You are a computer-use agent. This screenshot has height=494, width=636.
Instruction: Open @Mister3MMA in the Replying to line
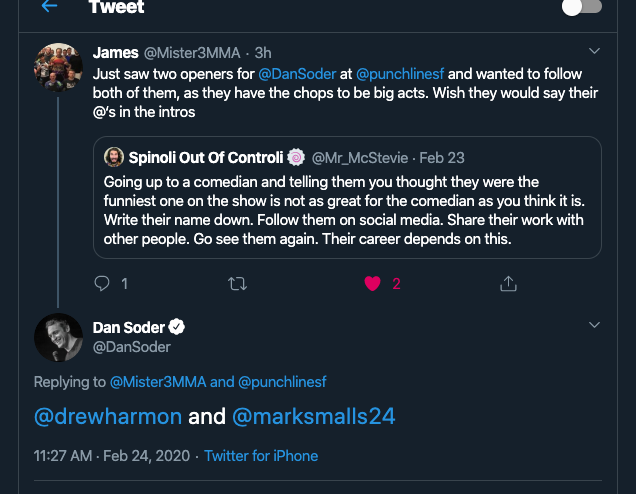(158, 382)
